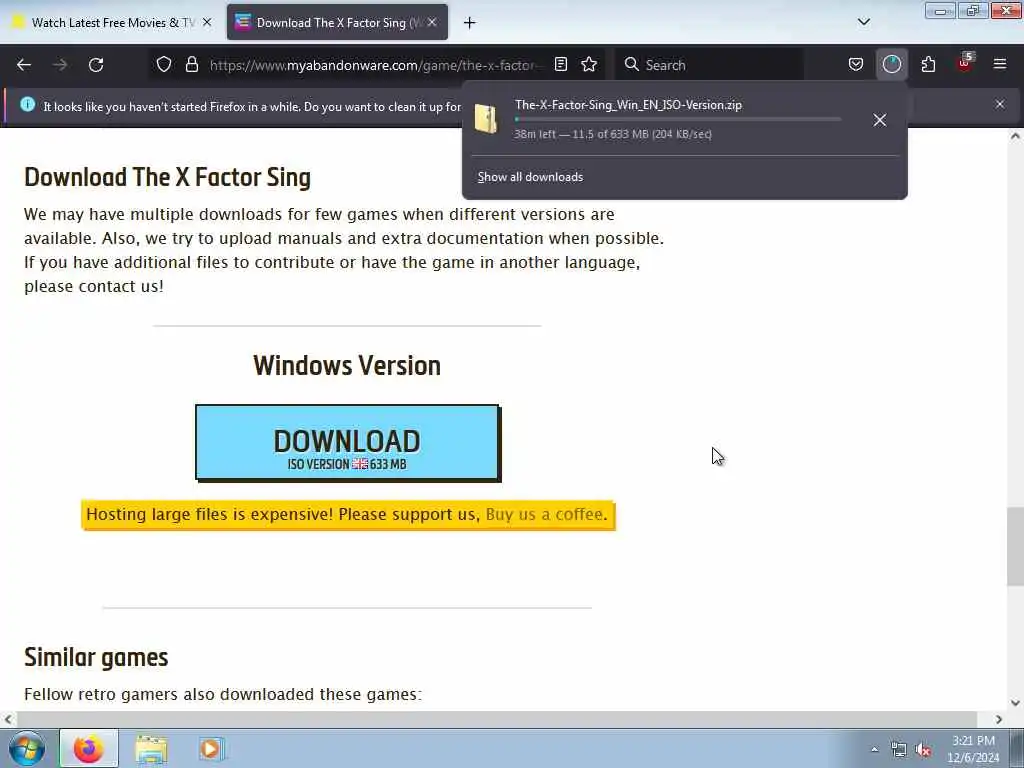Image resolution: width=1024 pixels, height=768 pixels.
Task: Select the Download The X Factor Sing tab
Action: (x=337, y=22)
